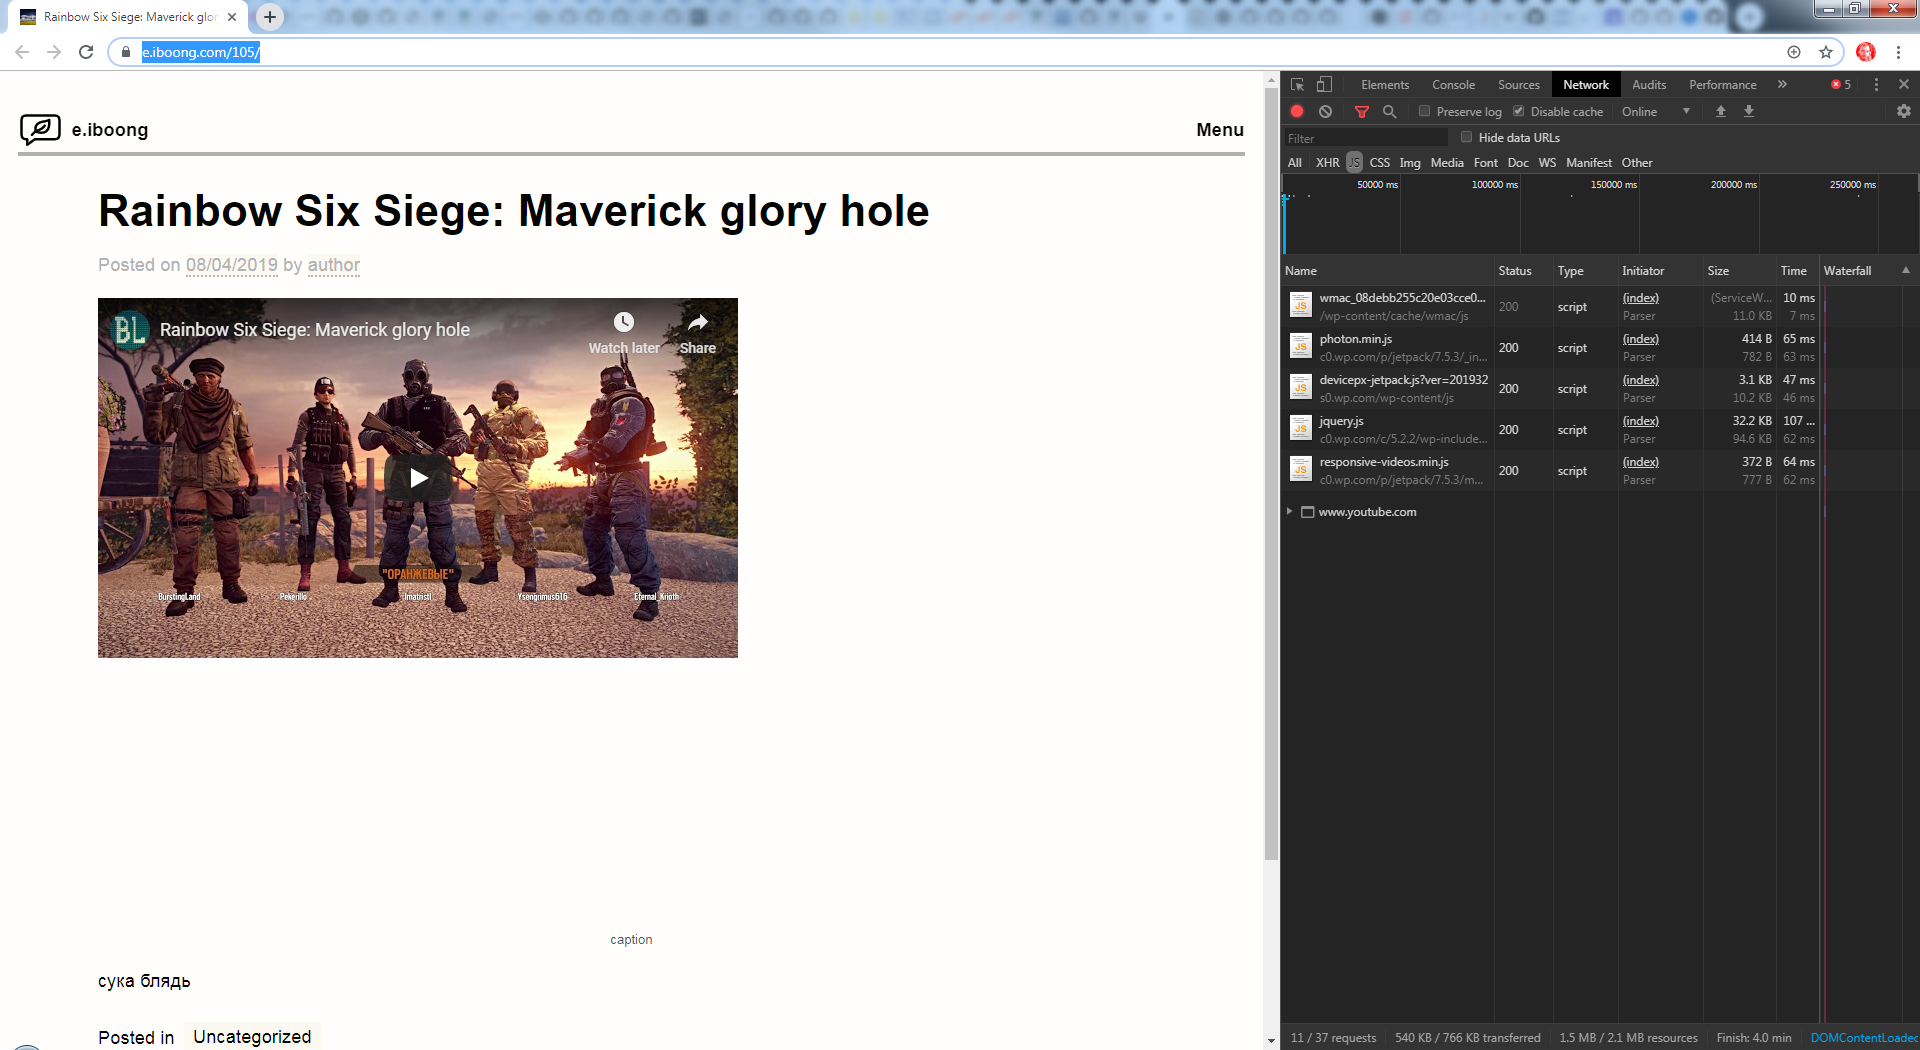Toggle the device toolbar in DevTools
1920x1050 pixels.
(1324, 85)
